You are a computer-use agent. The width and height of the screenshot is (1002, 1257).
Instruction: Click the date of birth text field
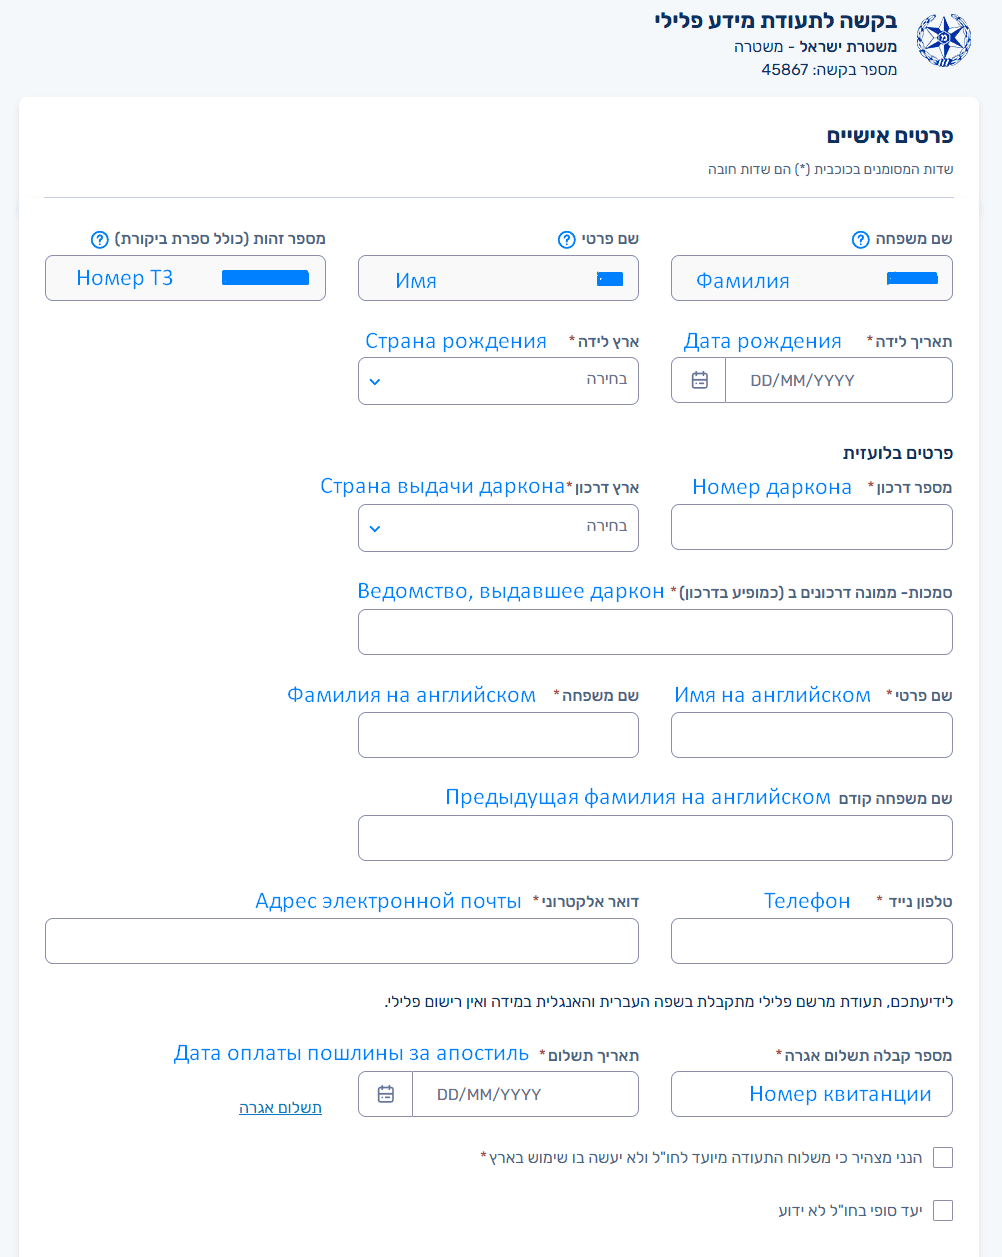pyautogui.click(x=838, y=381)
